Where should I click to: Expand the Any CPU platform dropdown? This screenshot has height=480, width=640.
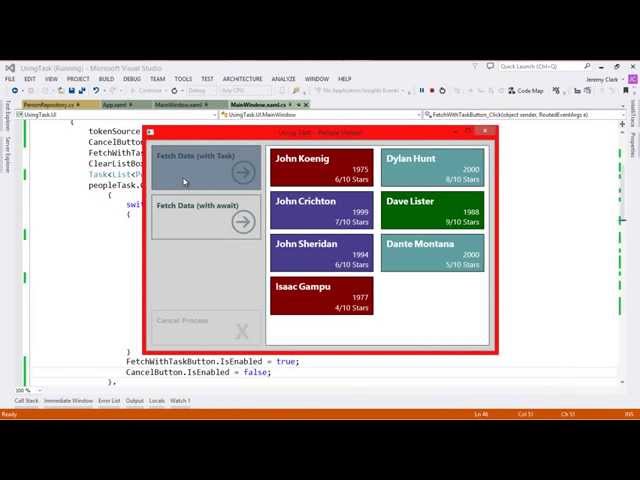point(245,91)
